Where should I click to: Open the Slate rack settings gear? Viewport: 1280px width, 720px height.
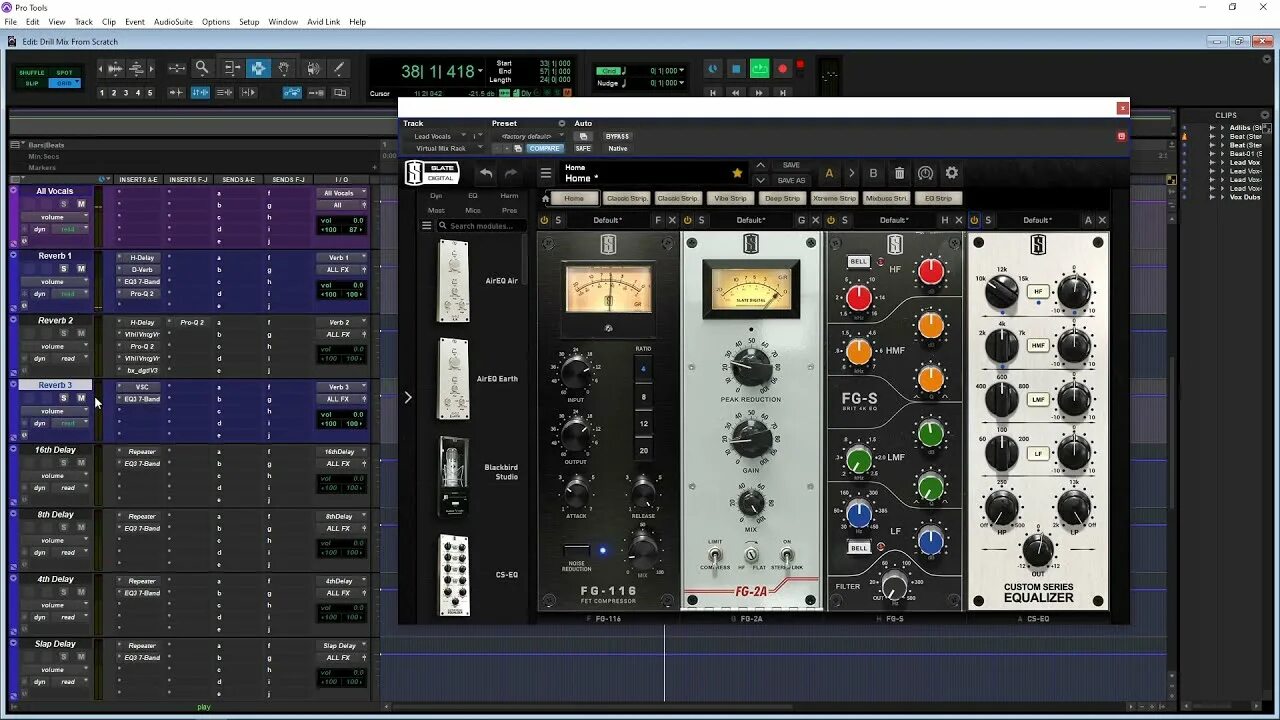coord(952,173)
